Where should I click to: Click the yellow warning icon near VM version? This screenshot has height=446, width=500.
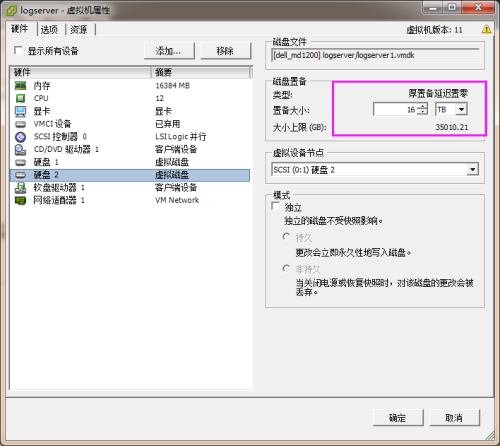point(486,29)
